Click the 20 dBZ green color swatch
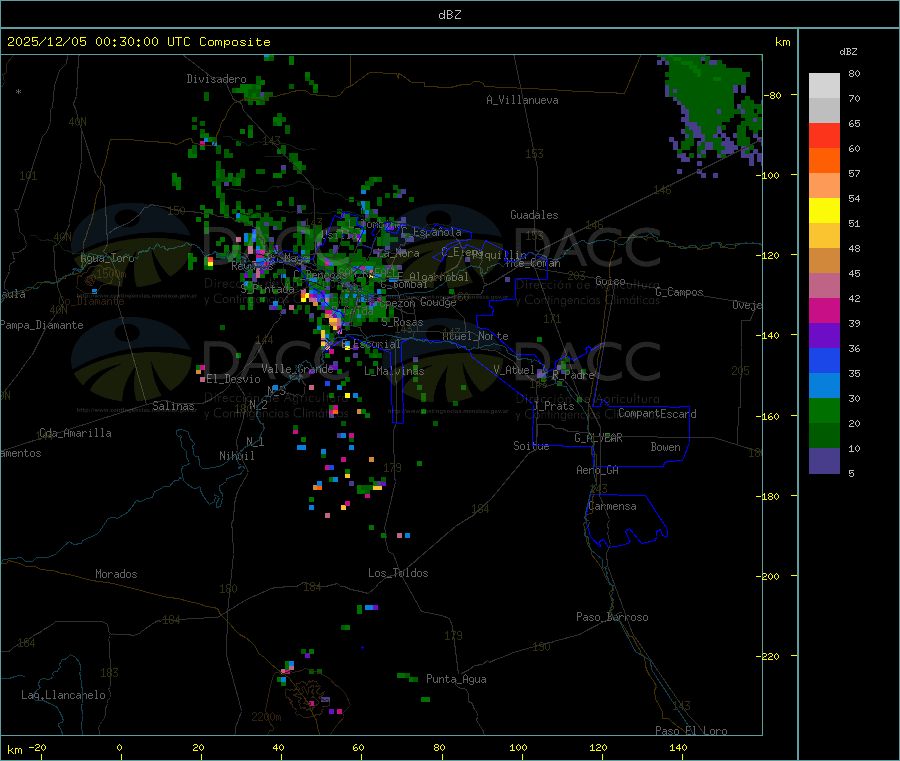 click(824, 435)
